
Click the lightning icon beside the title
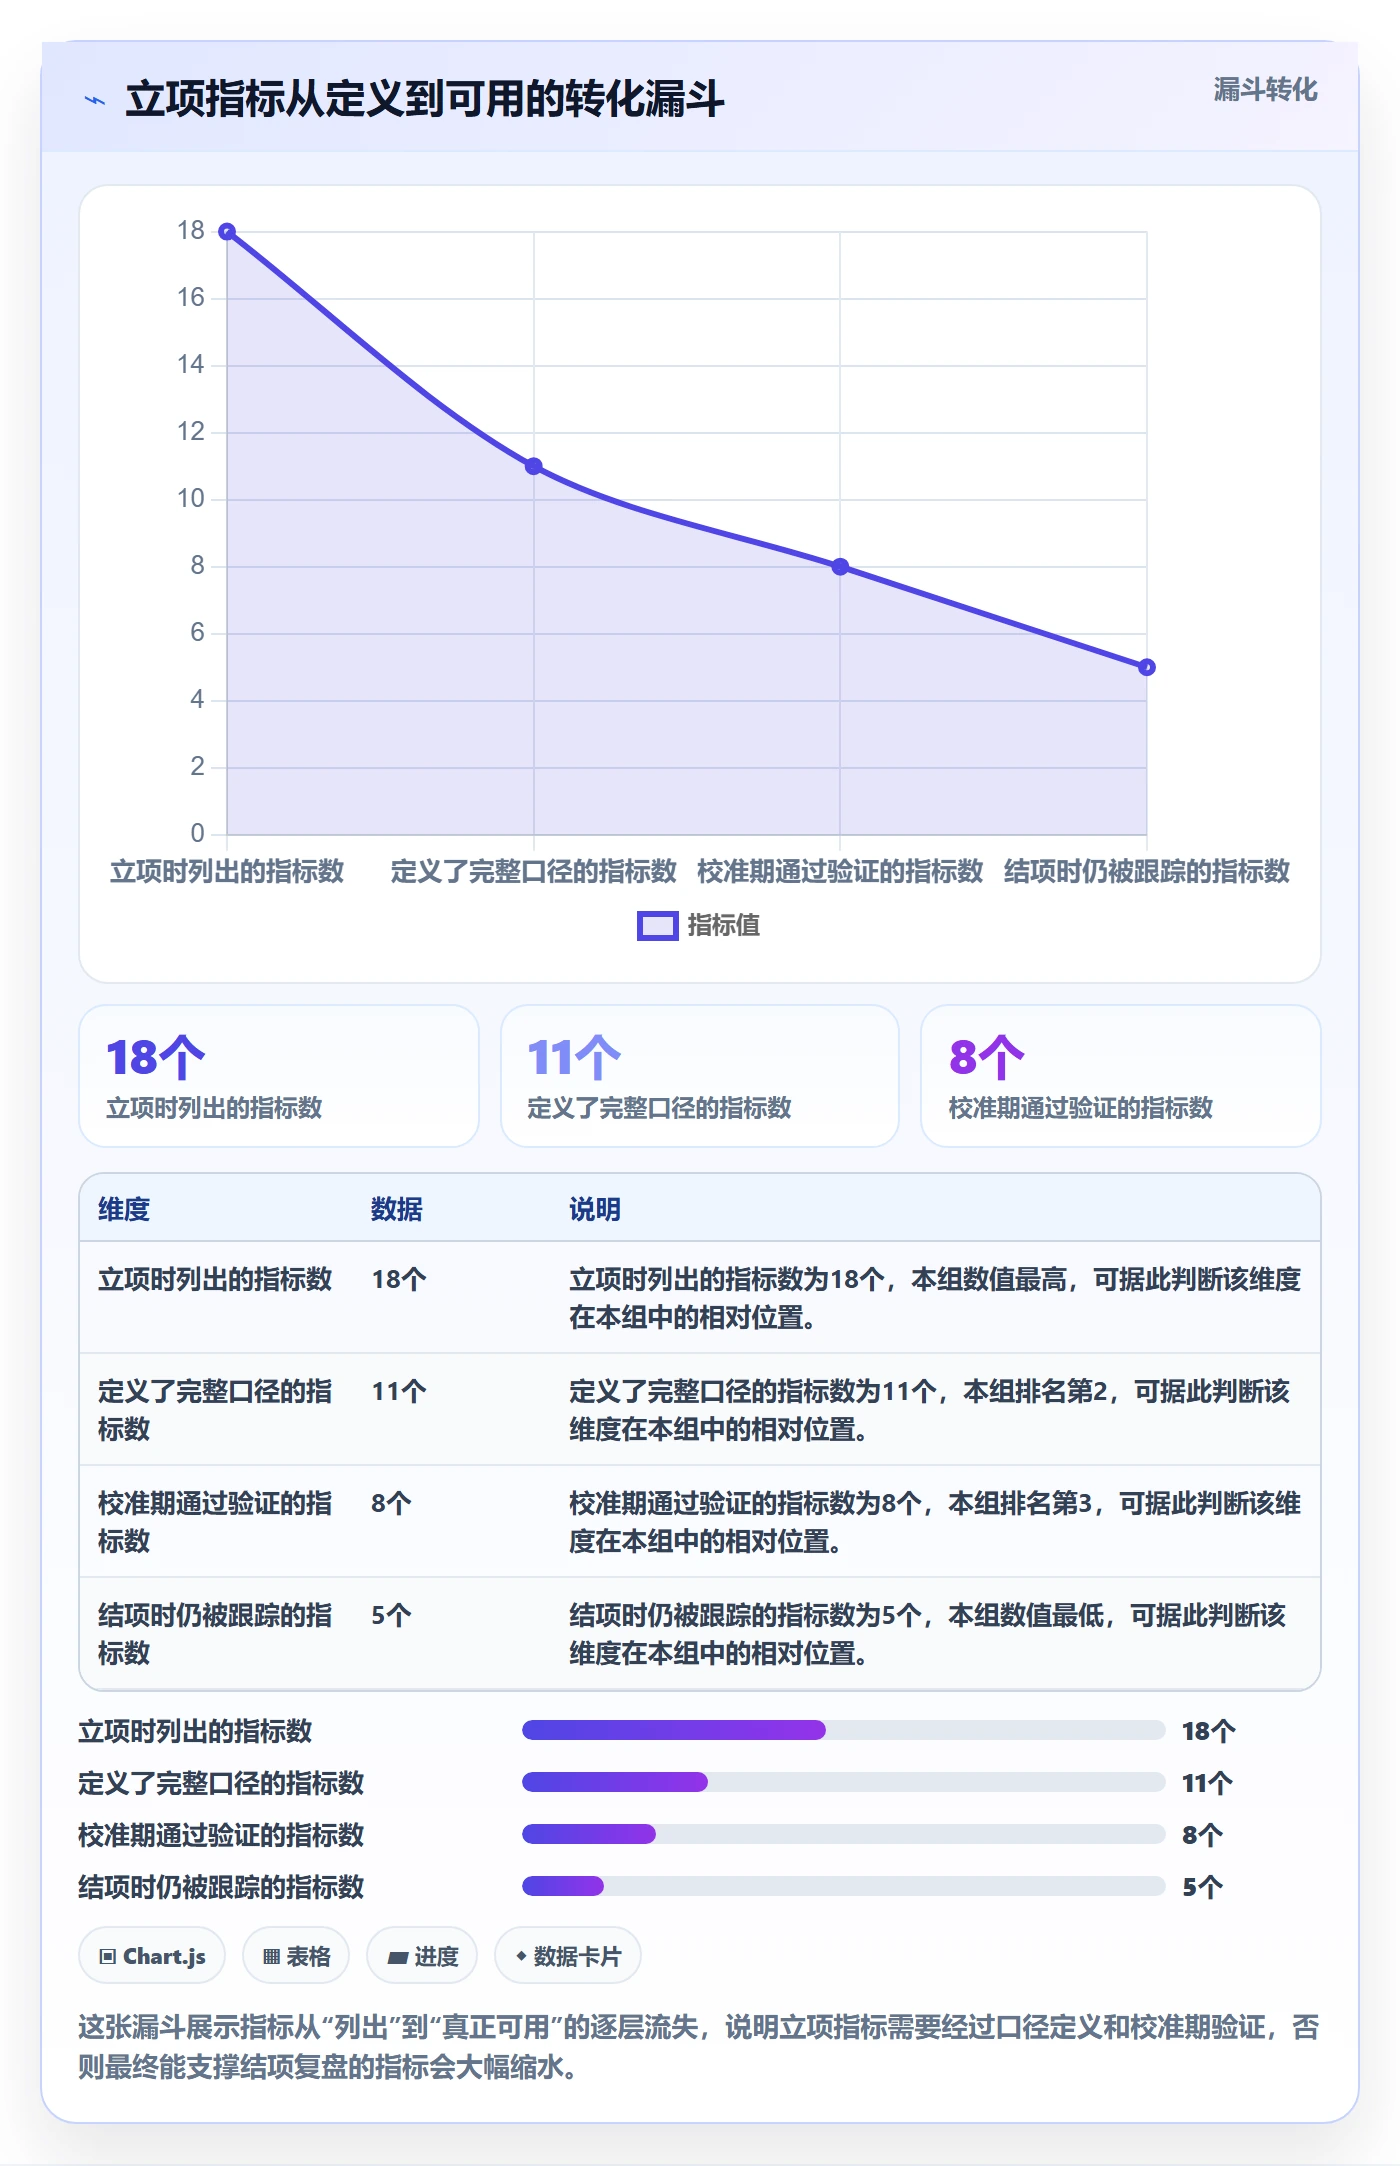(x=95, y=100)
